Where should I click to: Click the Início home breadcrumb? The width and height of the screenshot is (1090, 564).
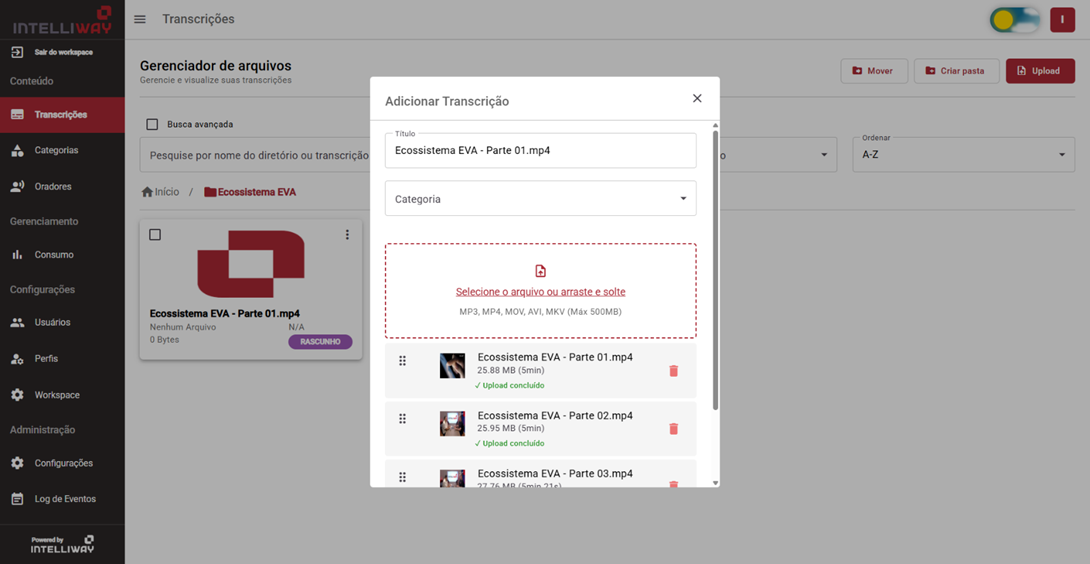point(160,192)
